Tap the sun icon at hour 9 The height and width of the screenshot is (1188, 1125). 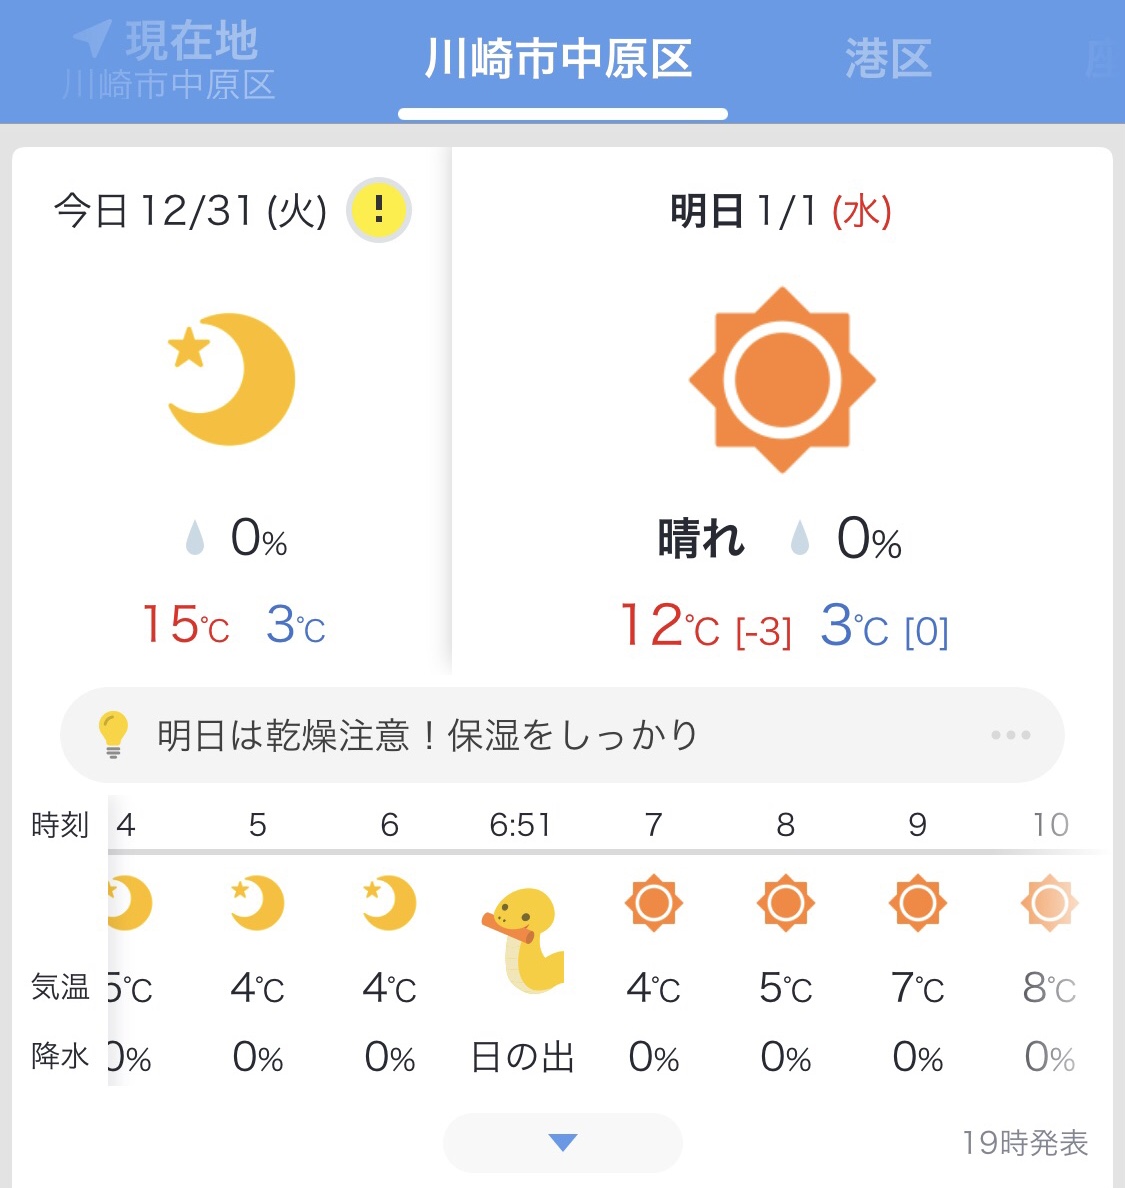point(917,903)
